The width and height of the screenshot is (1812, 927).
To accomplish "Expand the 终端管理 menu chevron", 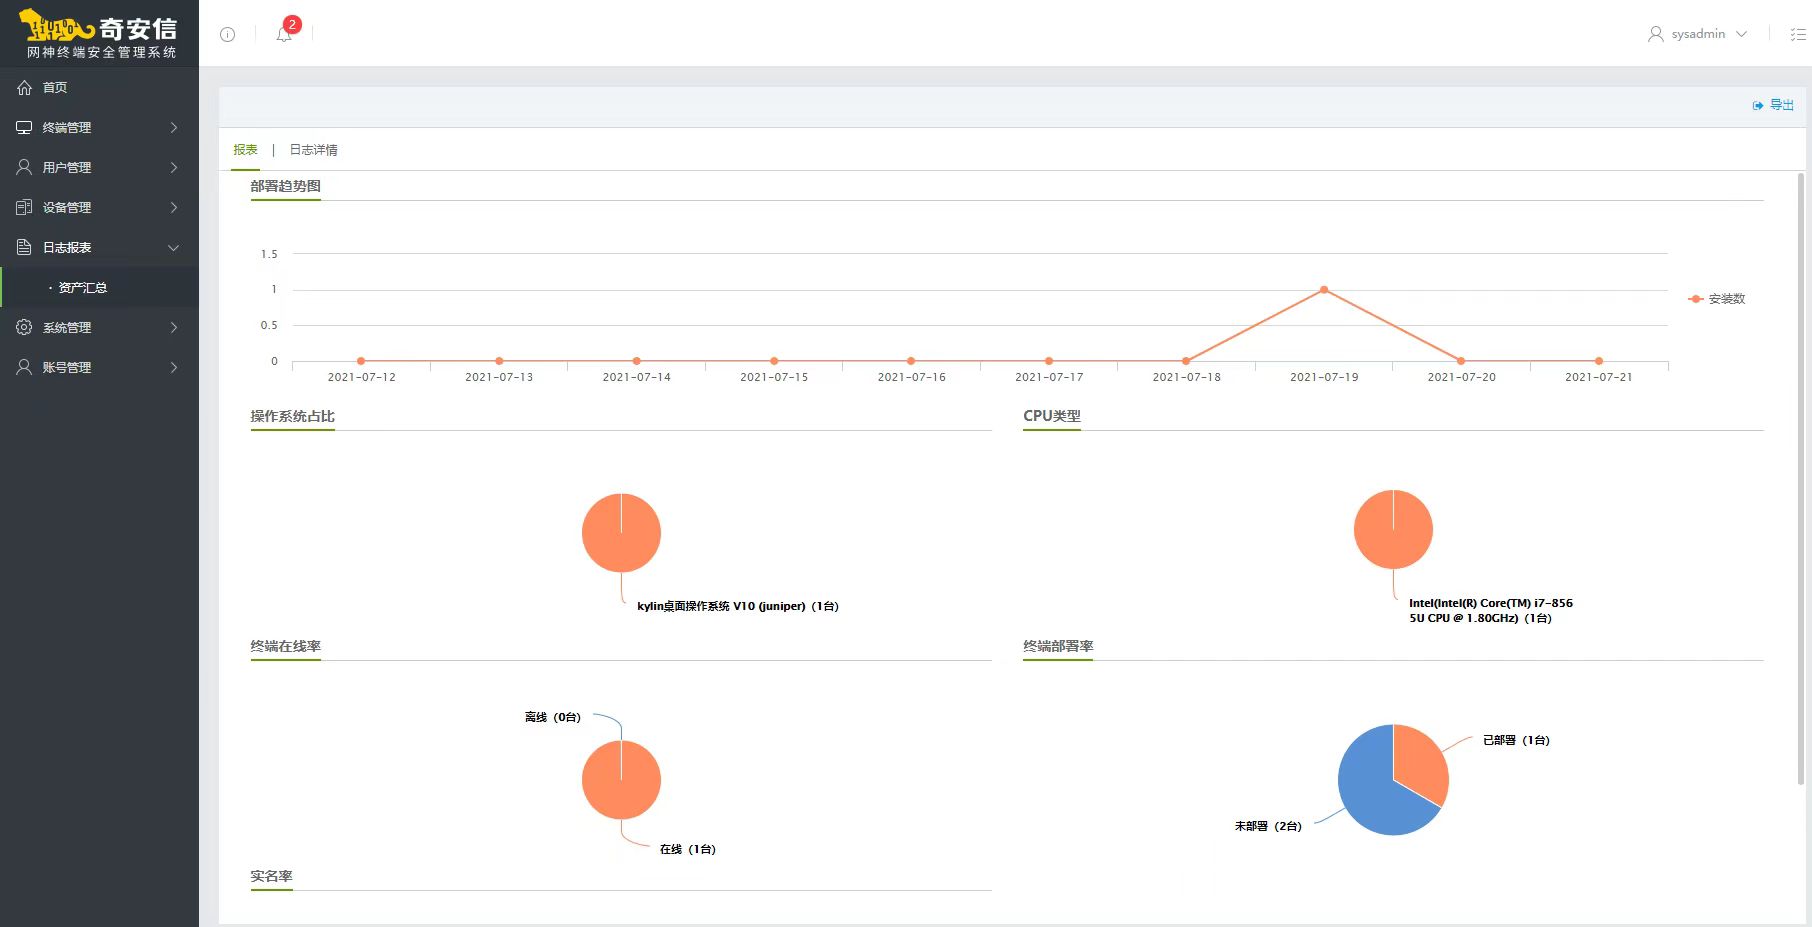I will [x=174, y=128].
